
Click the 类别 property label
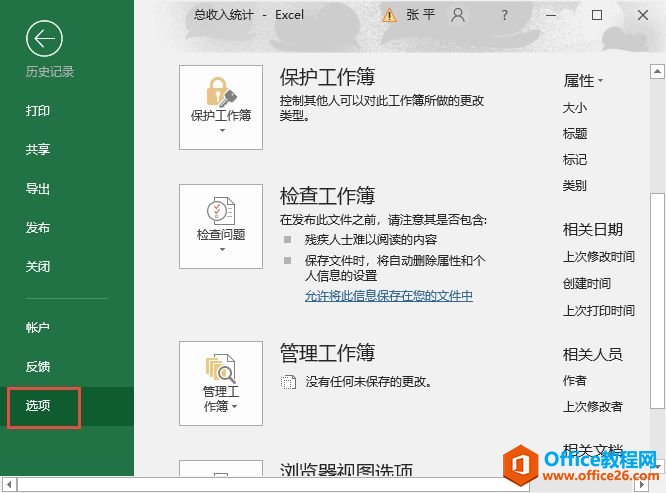[575, 186]
